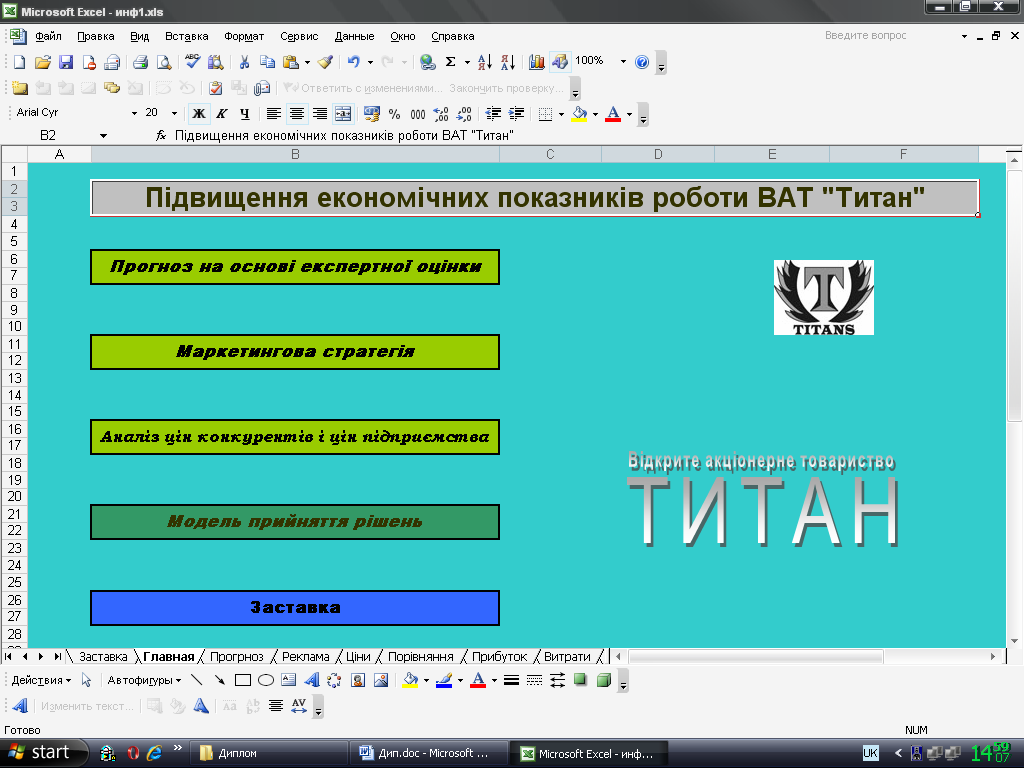
Task: Click the Модель прийняття рішень button
Action: pos(295,522)
